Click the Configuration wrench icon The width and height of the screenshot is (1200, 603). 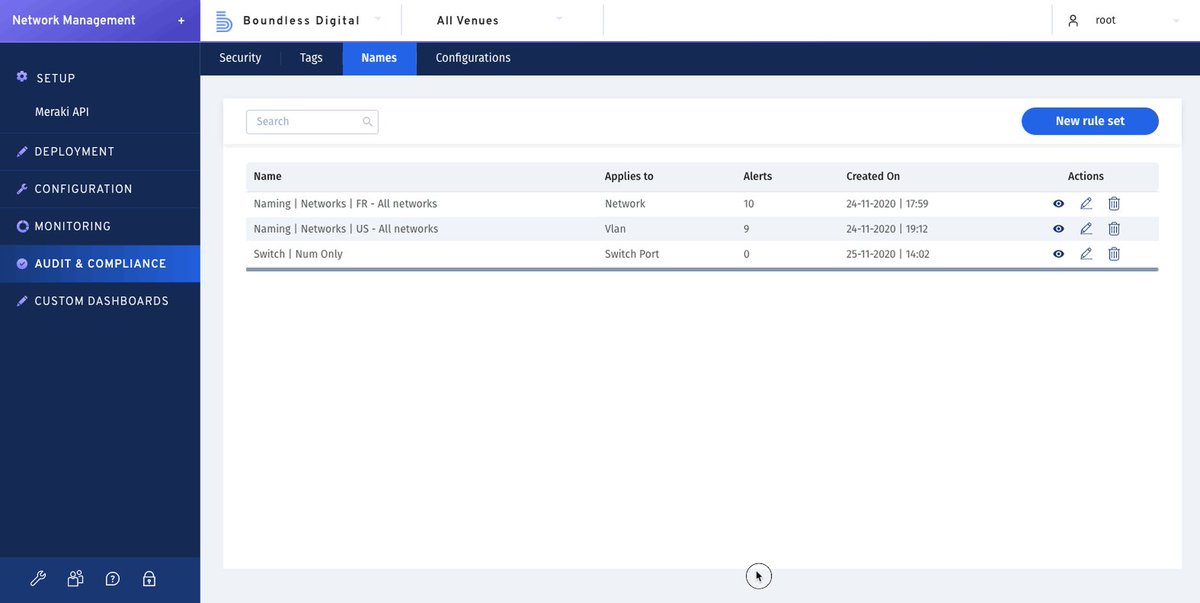pos(22,188)
